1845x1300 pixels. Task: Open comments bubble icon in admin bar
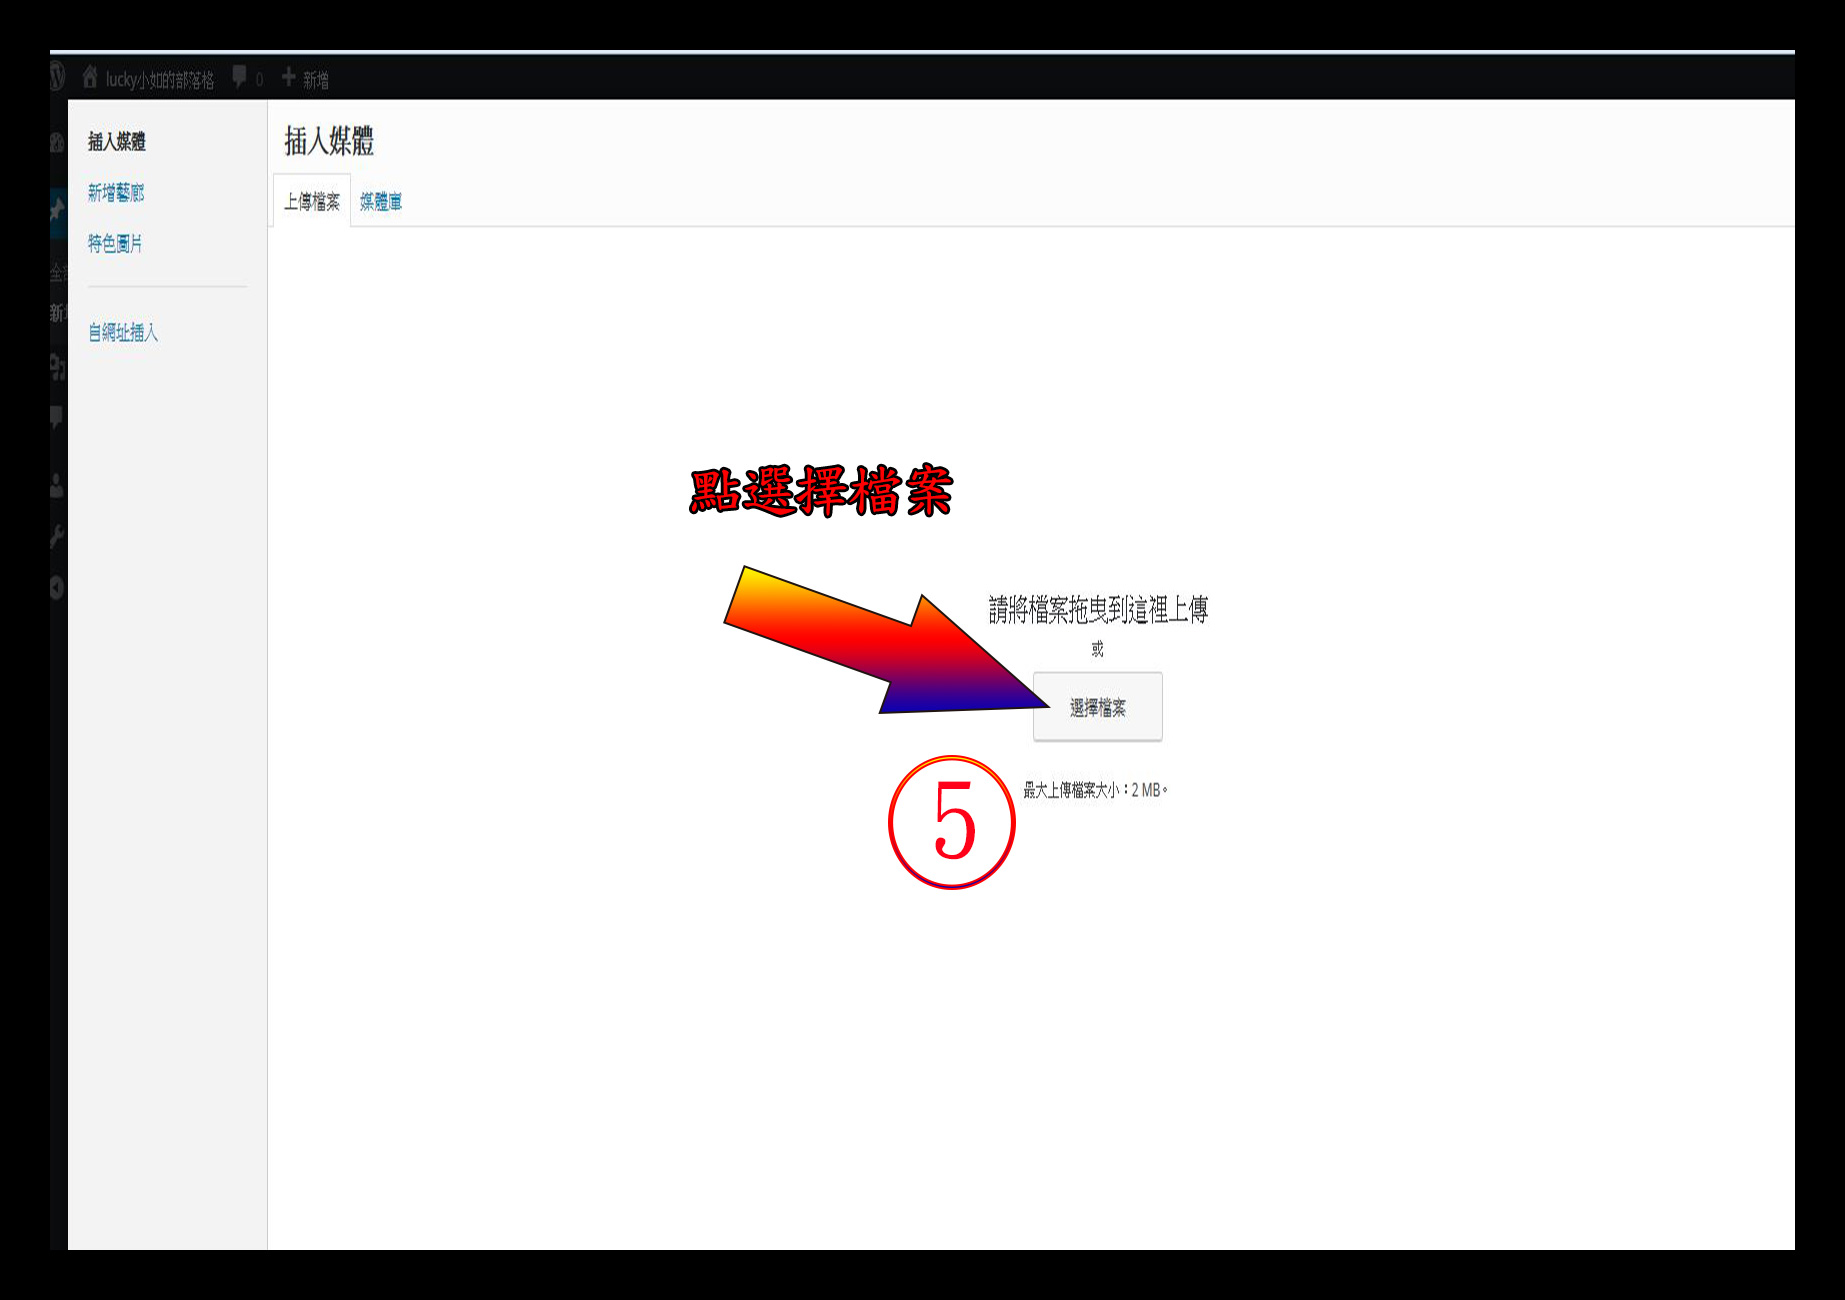pyautogui.click(x=239, y=77)
